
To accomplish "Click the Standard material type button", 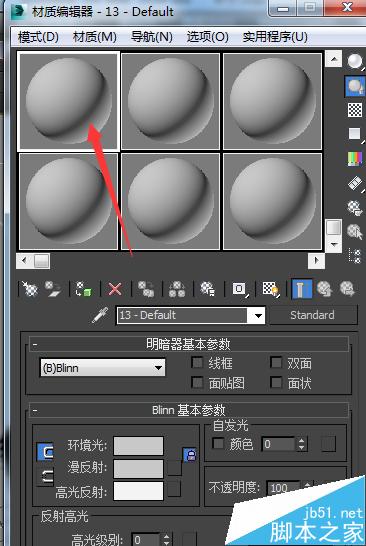I will click(313, 315).
